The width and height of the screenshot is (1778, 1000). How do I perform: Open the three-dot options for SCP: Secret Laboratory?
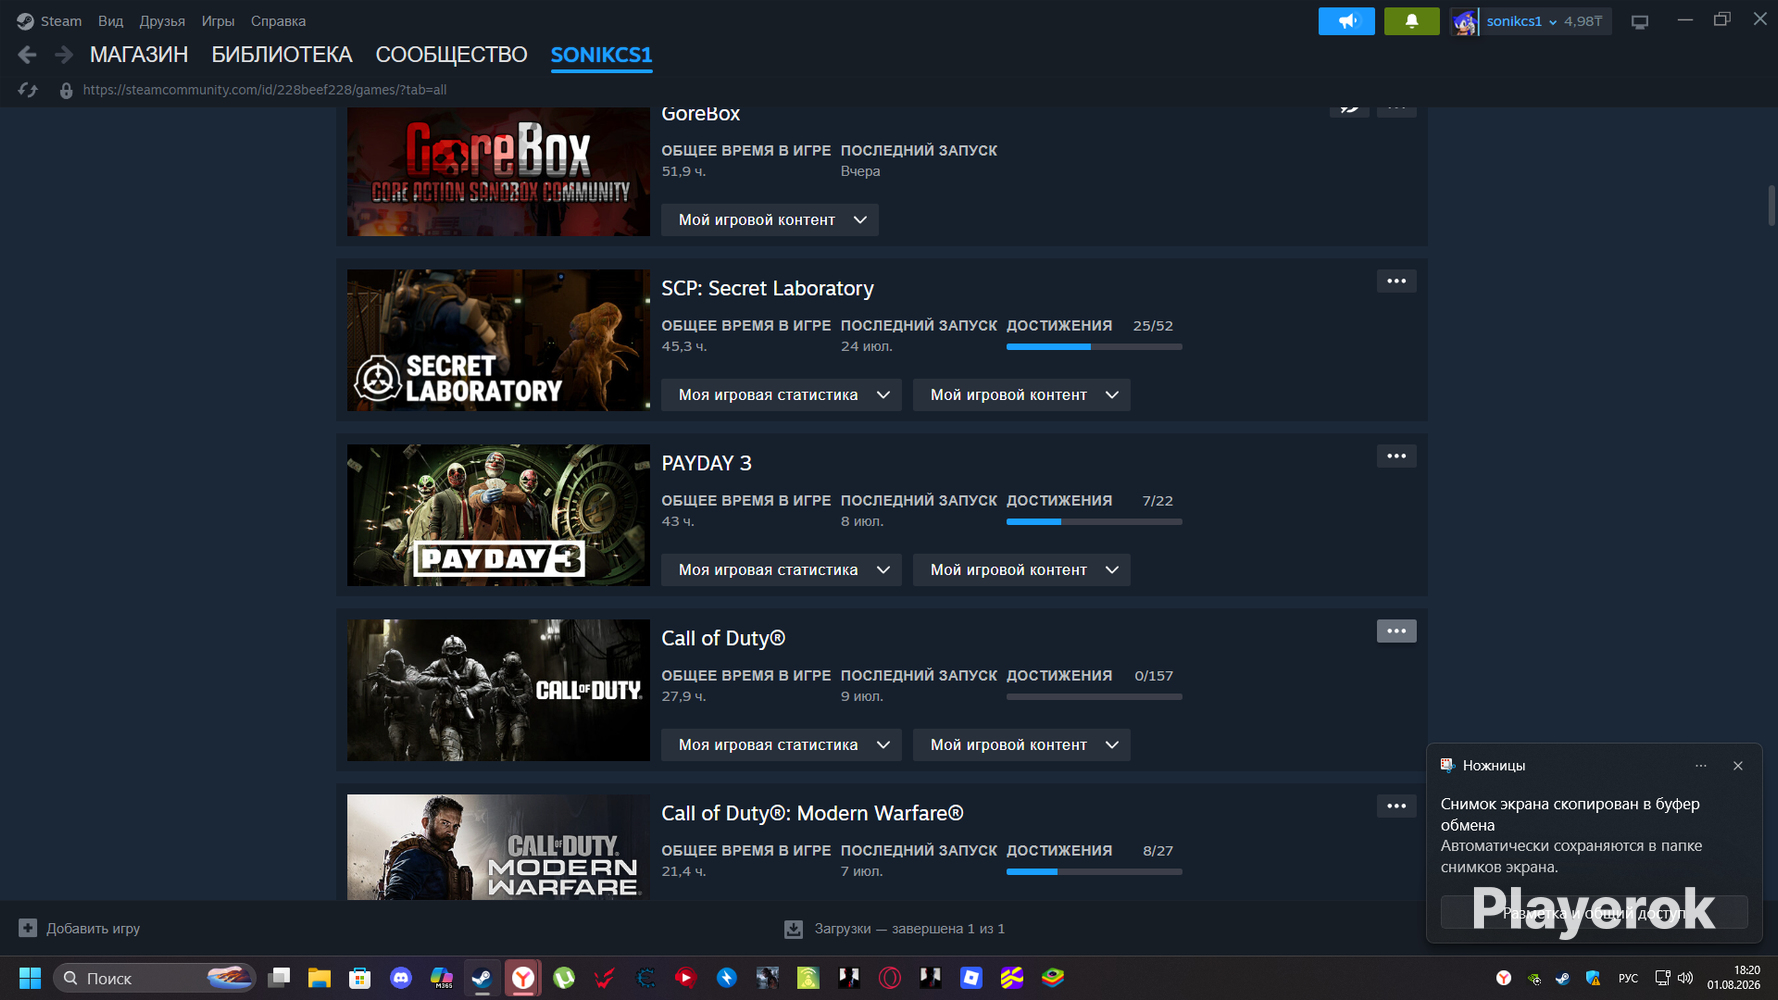tap(1396, 281)
